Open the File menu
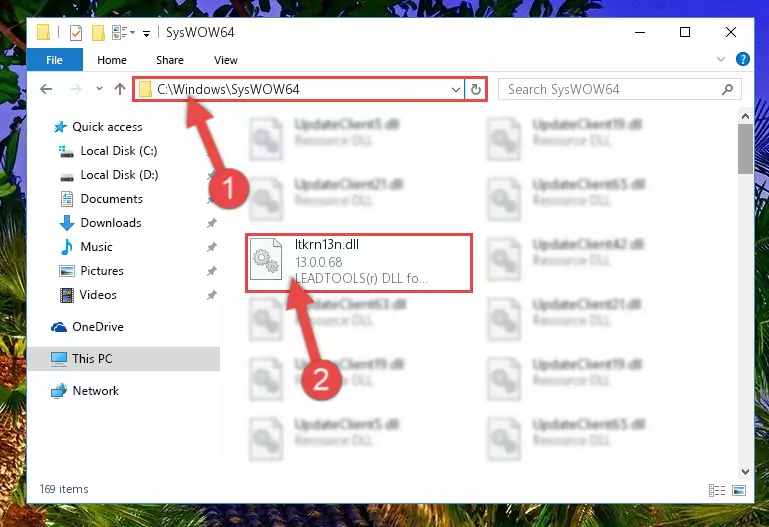Image resolution: width=769 pixels, height=527 pixels. [54, 60]
